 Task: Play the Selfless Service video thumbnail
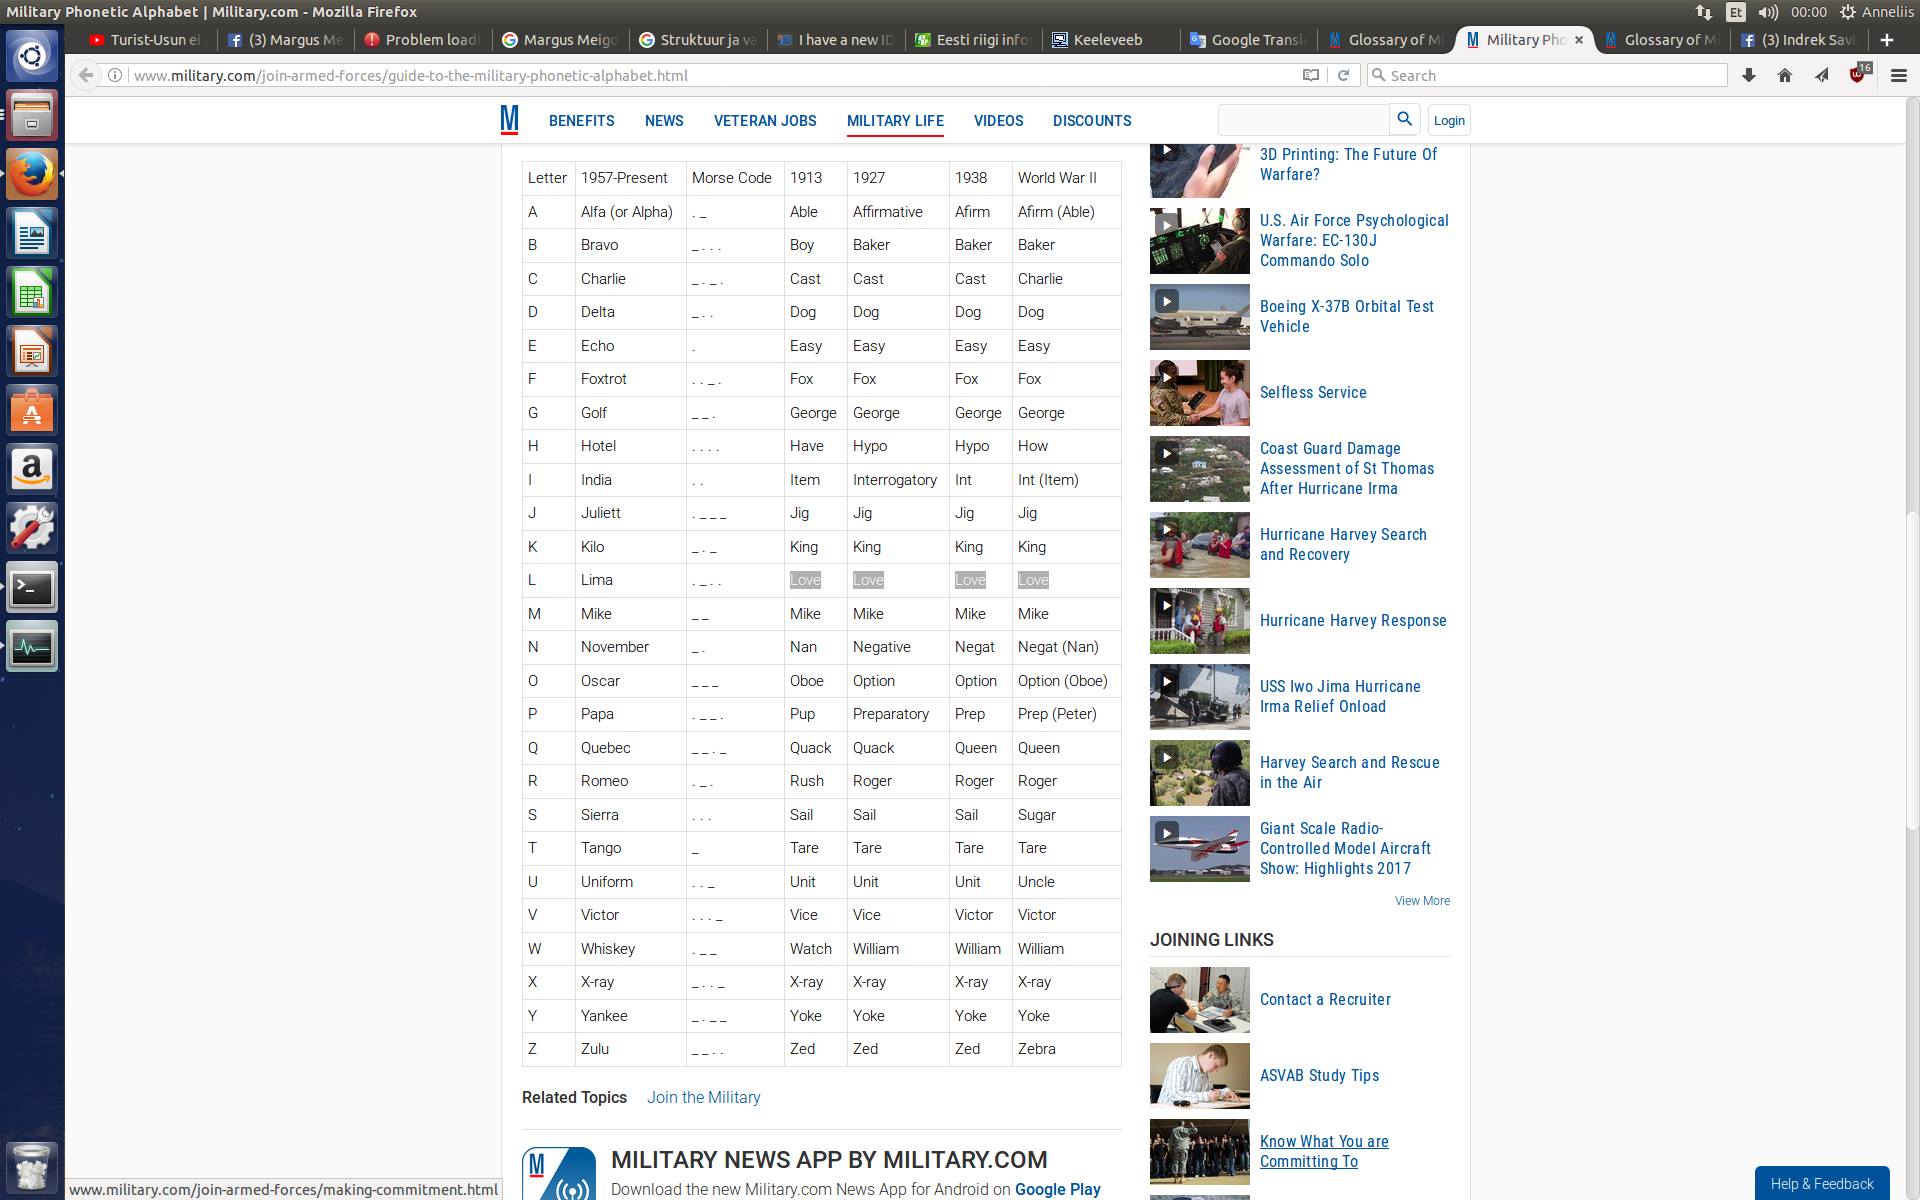click(x=1199, y=393)
